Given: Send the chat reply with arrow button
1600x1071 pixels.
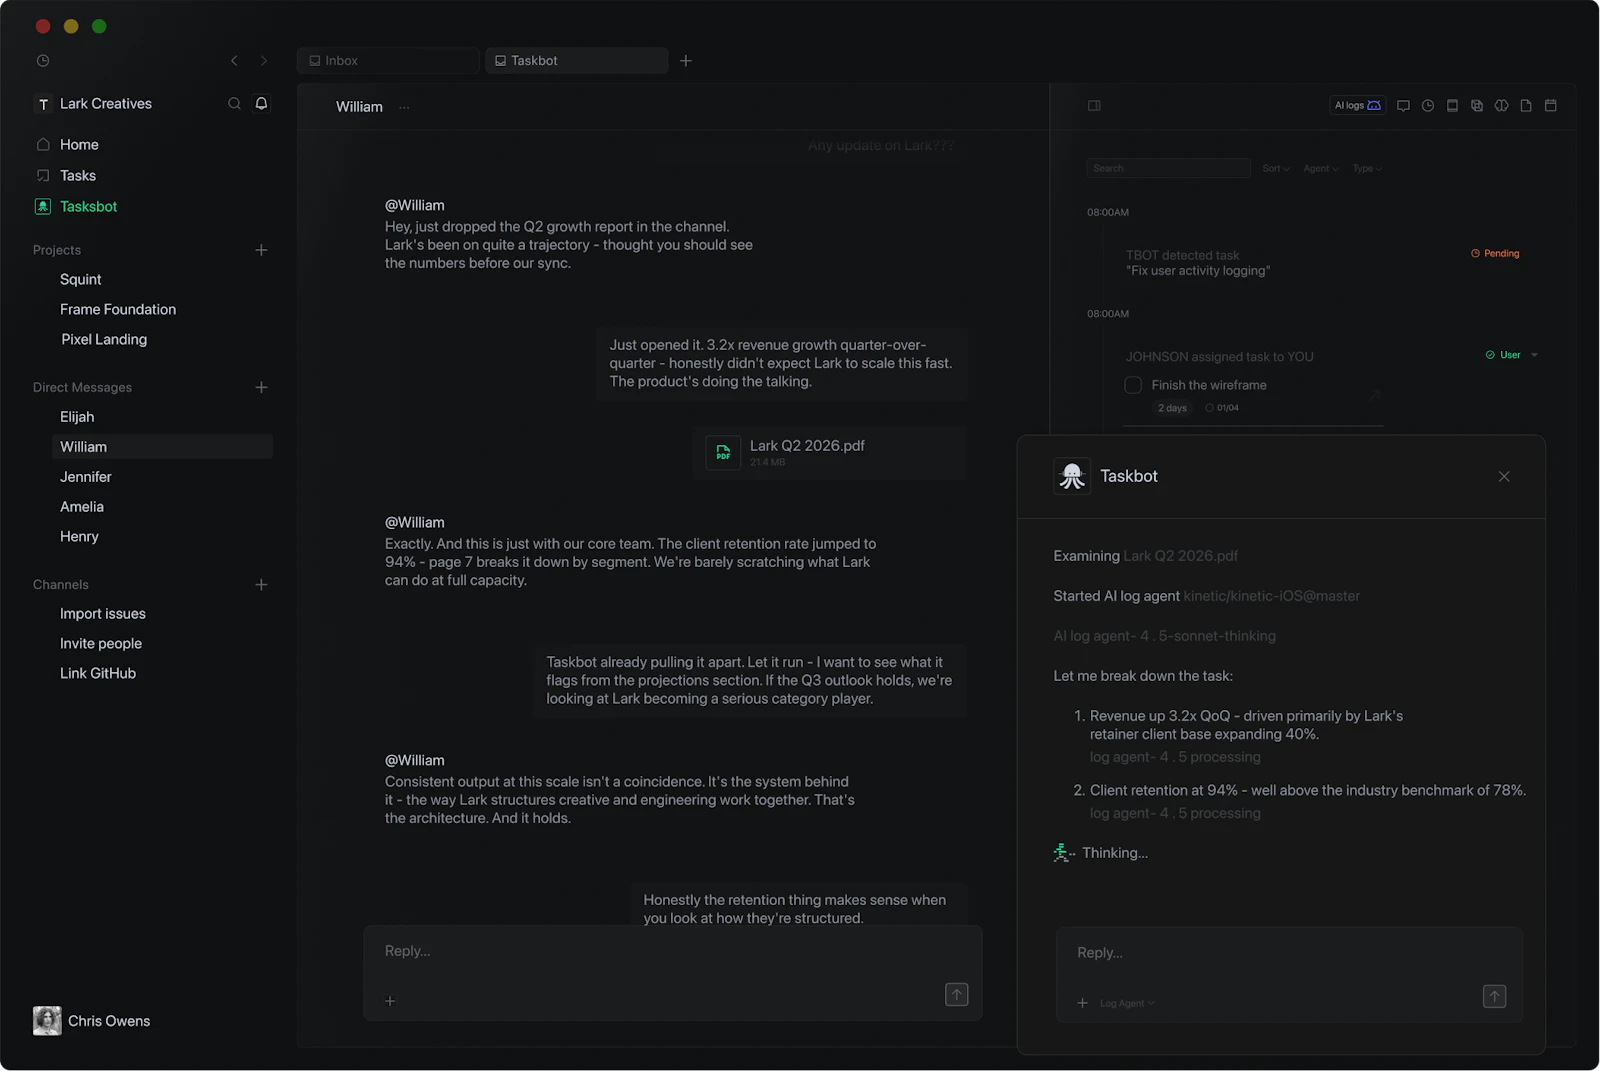Looking at the screenshot, I should (x=957, y=995).
